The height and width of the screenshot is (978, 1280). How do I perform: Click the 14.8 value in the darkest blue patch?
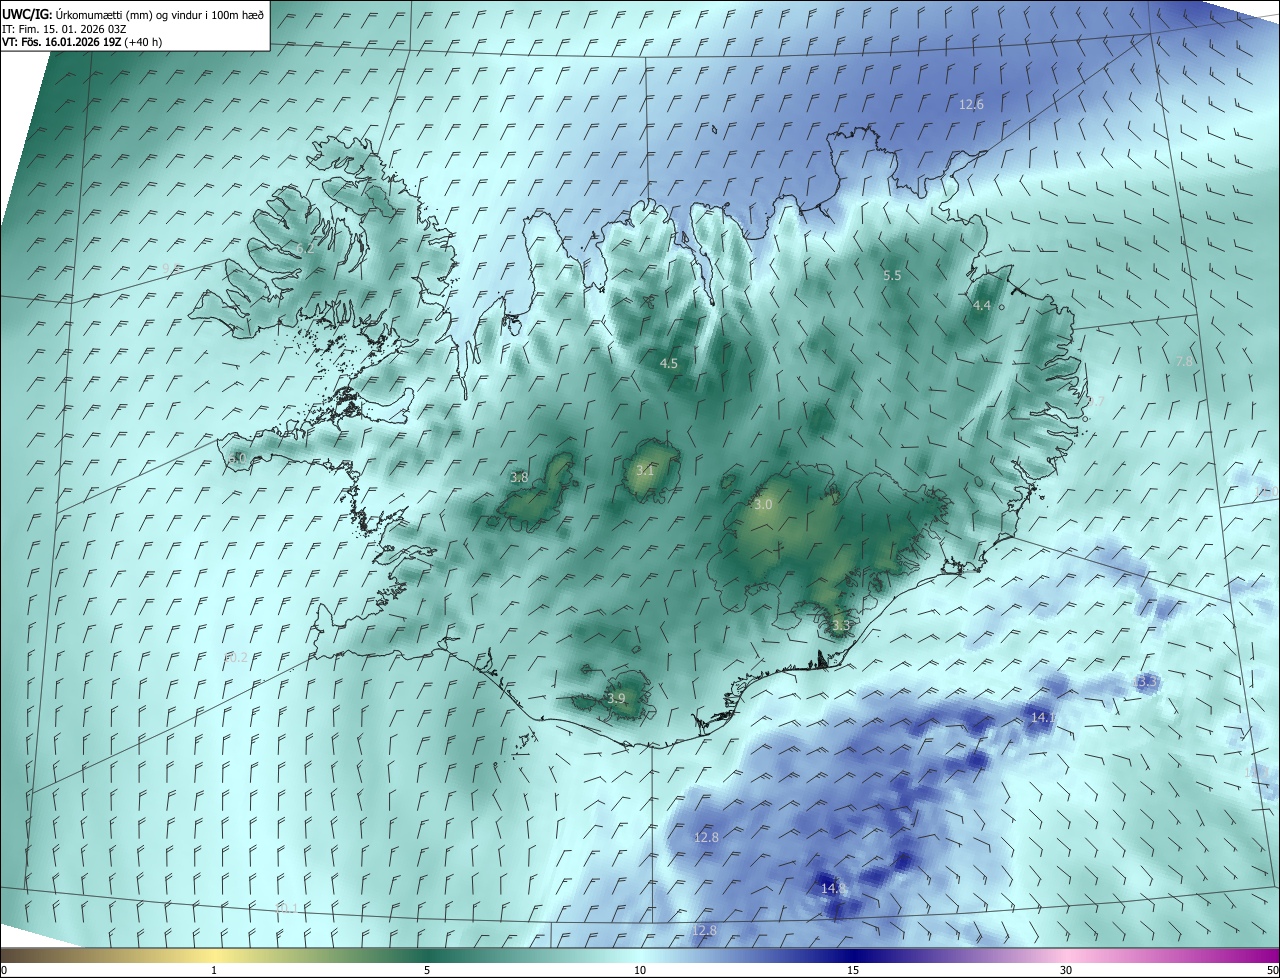pyautogui.click(x=833, y=887)
